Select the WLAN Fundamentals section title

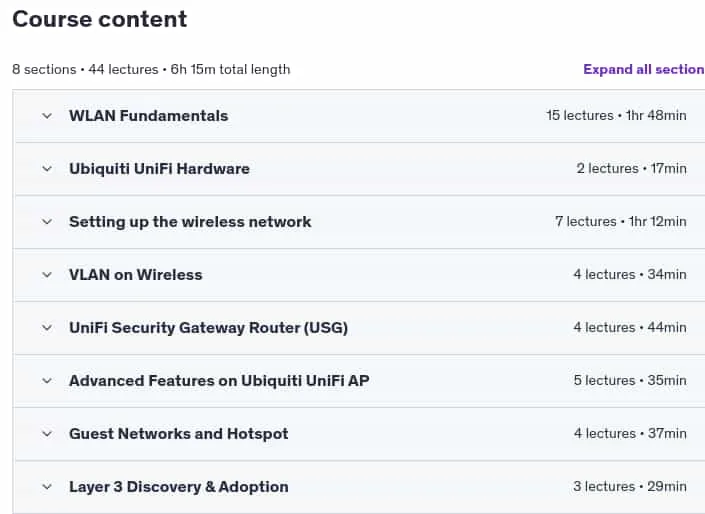tap(149, 116)
